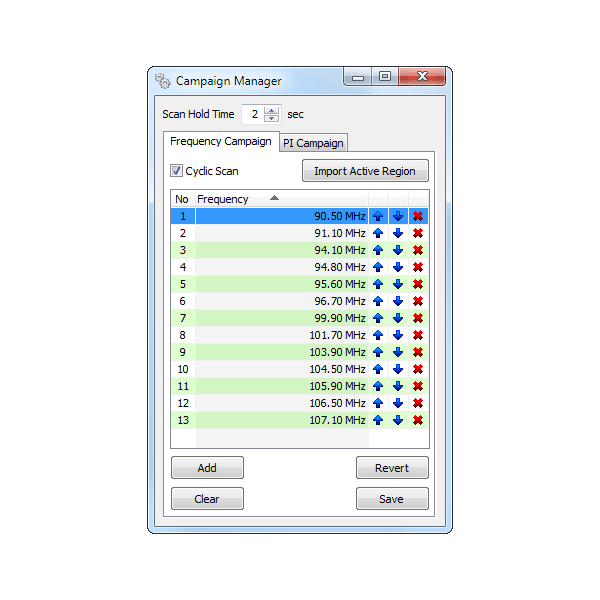
Task: Delete the 103.90 MHz entry
Action: click(418, 352)
